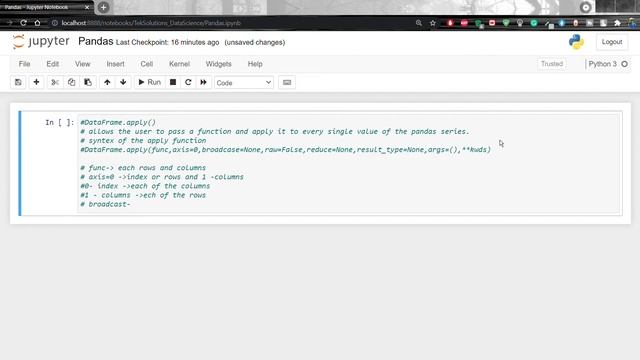
Task: Click the circular record icon in title bar
Action: 585,7
